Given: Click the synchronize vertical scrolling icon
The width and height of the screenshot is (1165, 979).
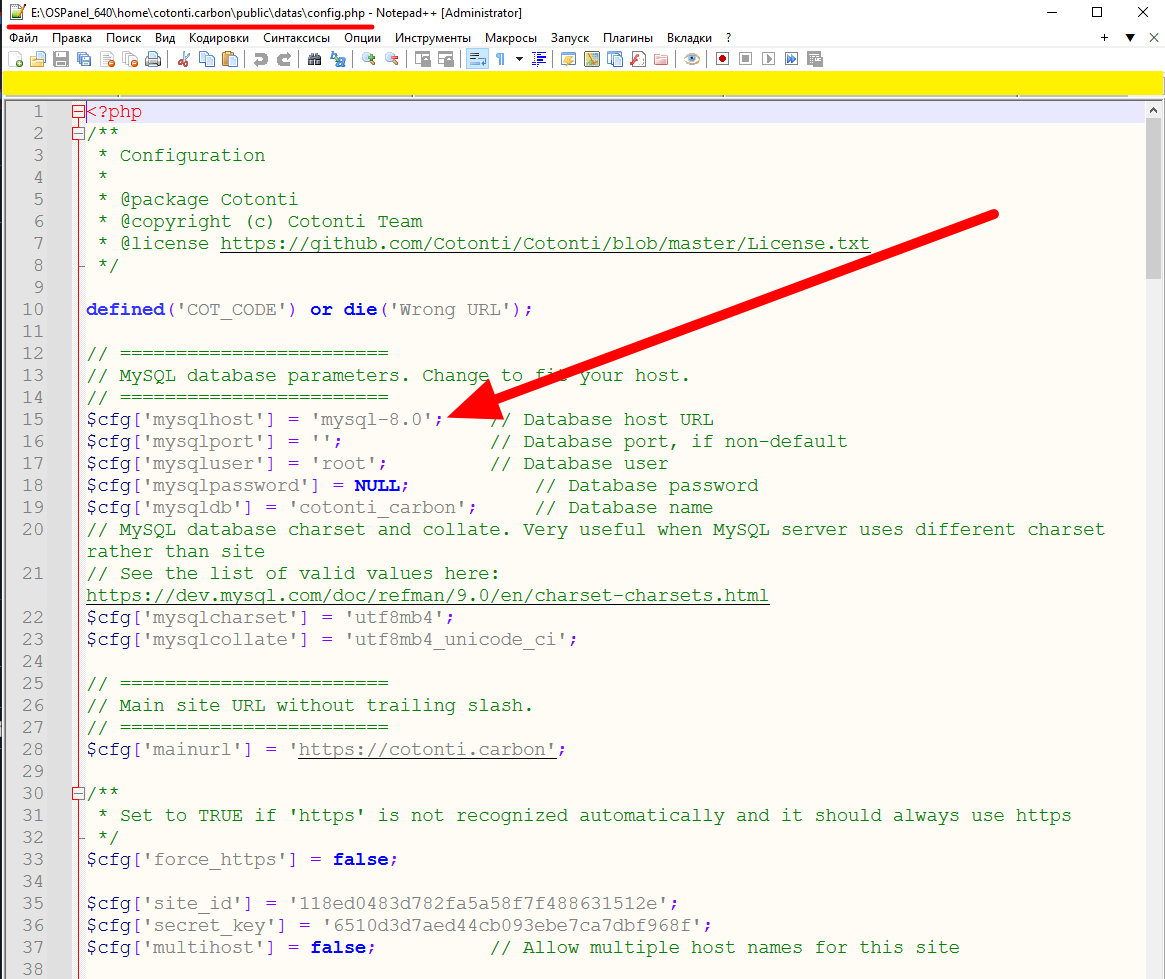Looking at the screenshot, I should [x=423, y=59].
